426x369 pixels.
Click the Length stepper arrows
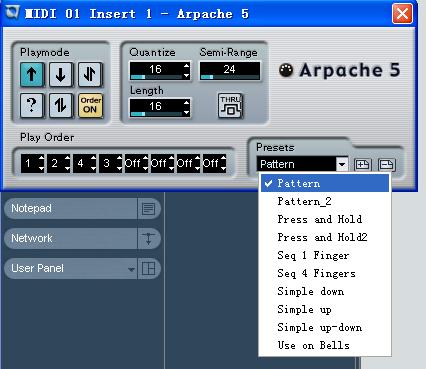[187, 108]
